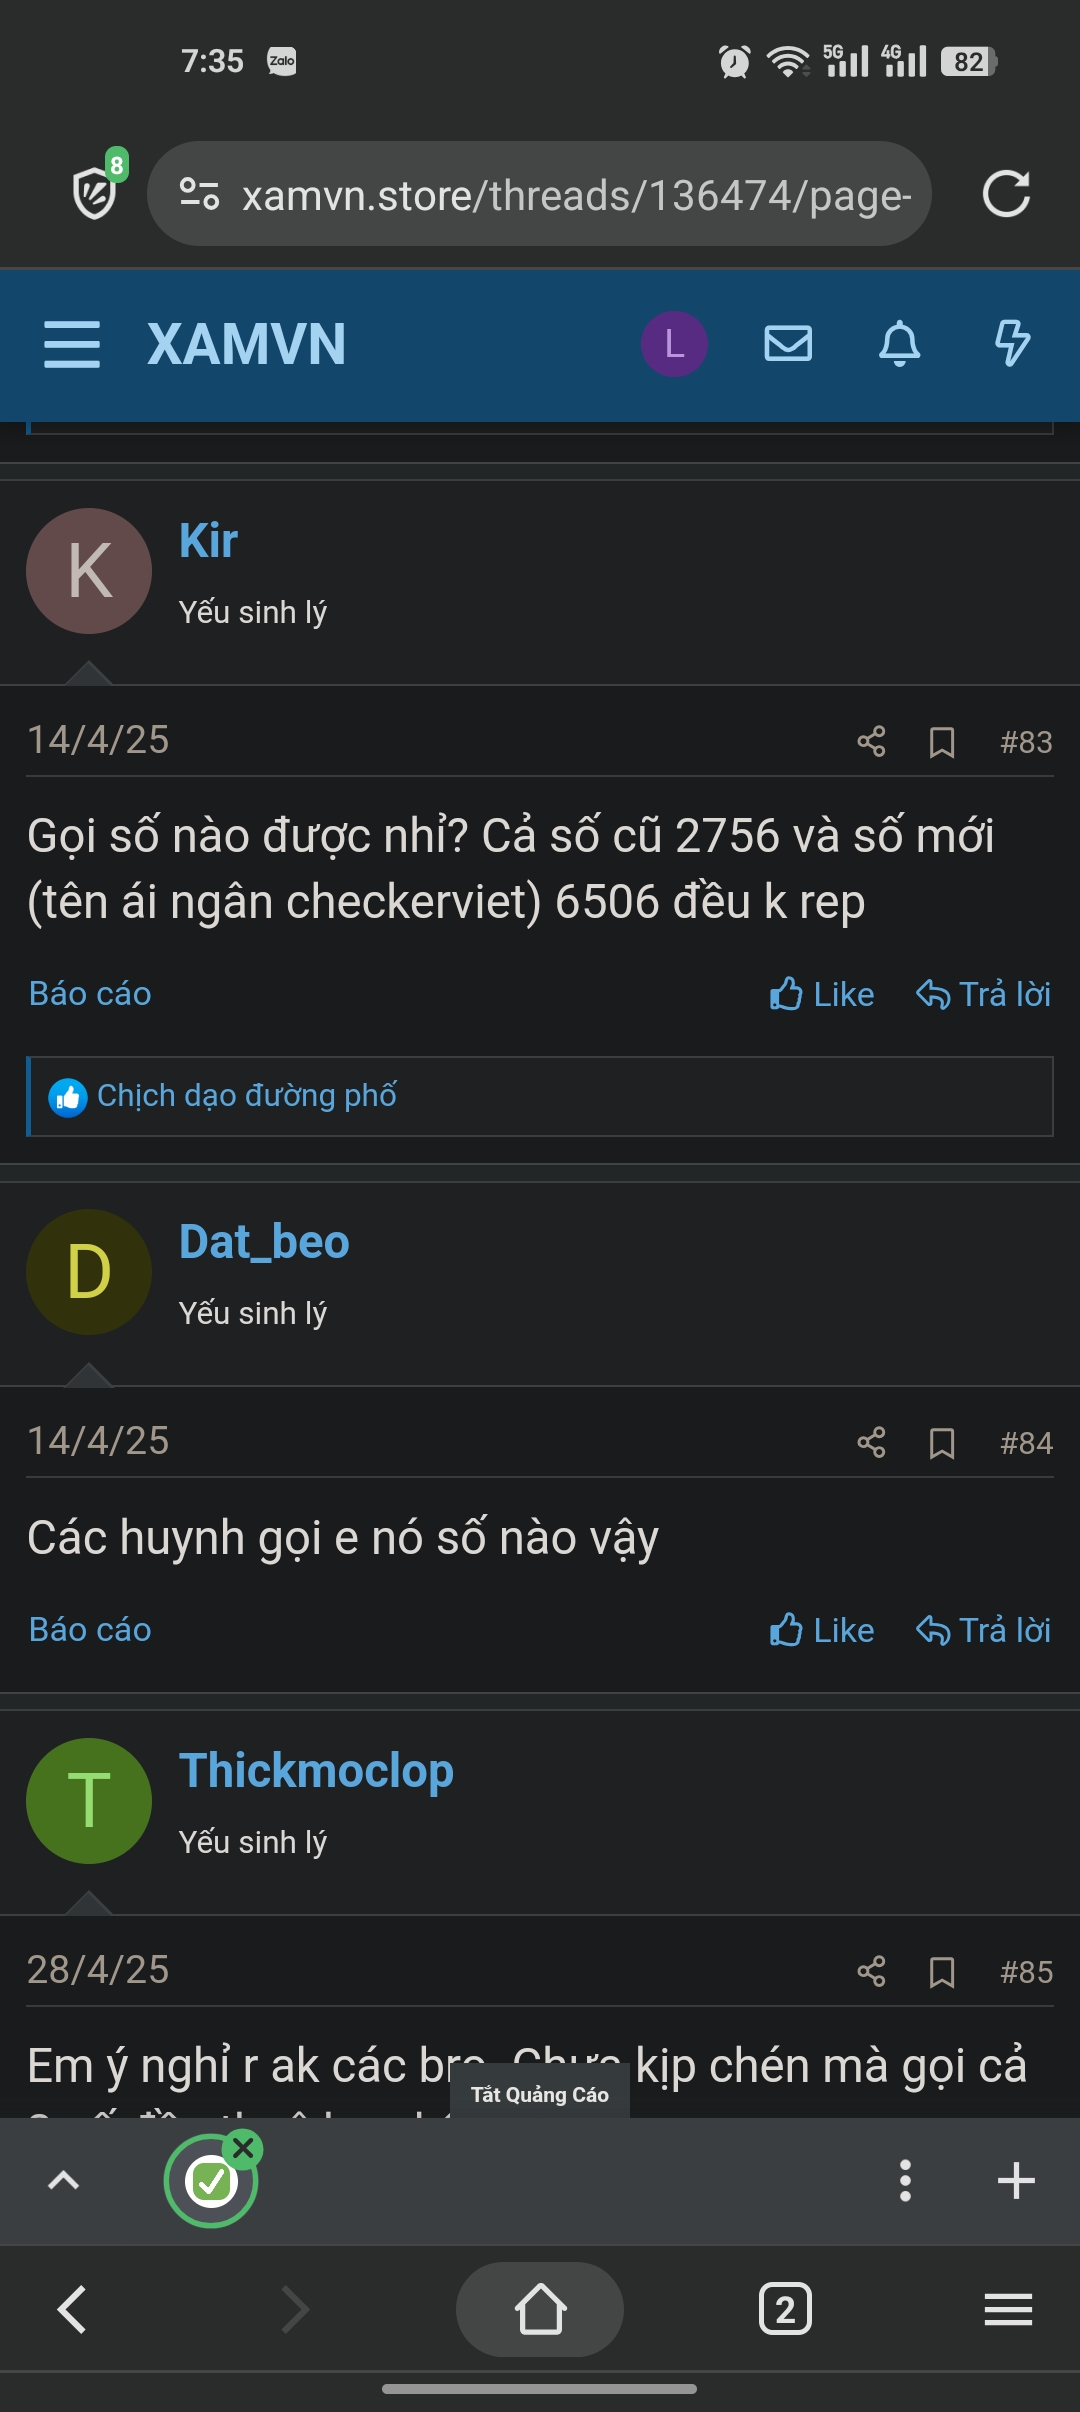The width and height of the screenshot is (1080, 2412).
Task: Open the three-dot options menu
Action: [905, 2181]
